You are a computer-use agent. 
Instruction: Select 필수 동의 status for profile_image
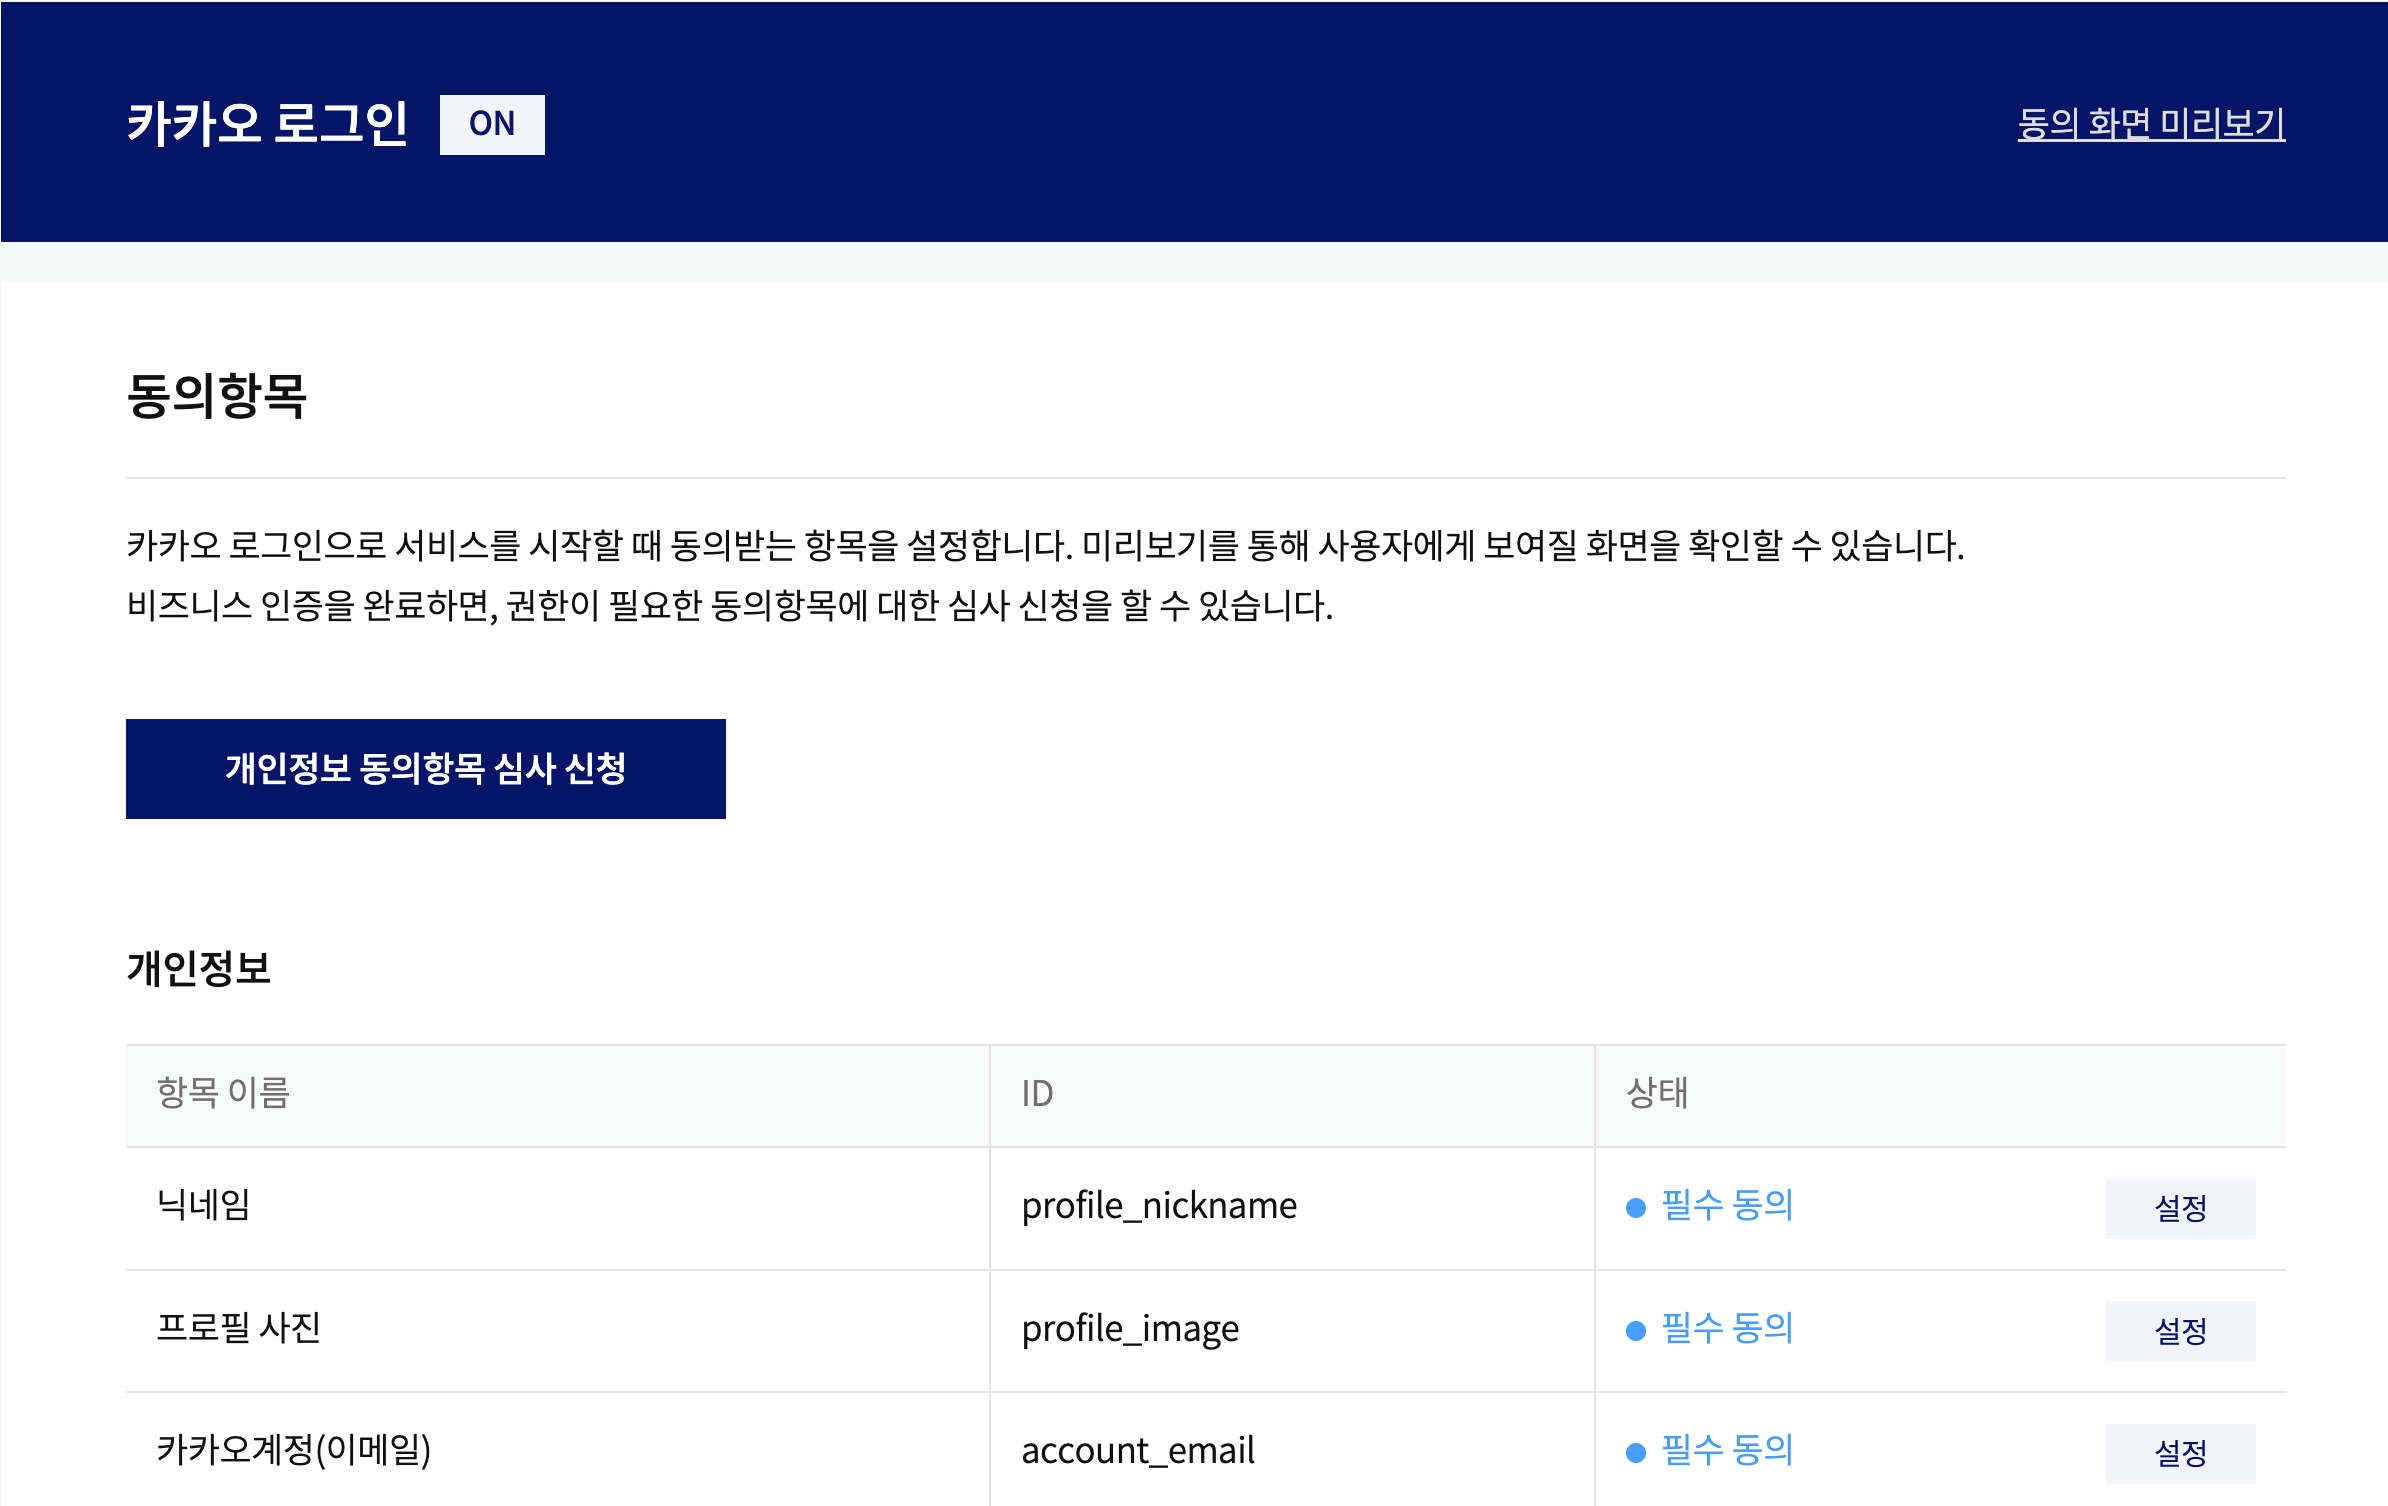pyautogui.click(x=1726, y=1328)
